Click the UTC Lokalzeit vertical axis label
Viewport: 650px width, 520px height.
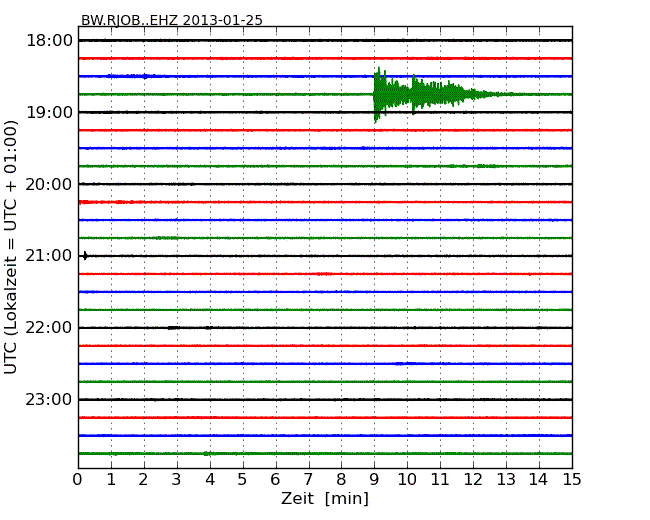[x=10, y=247]
